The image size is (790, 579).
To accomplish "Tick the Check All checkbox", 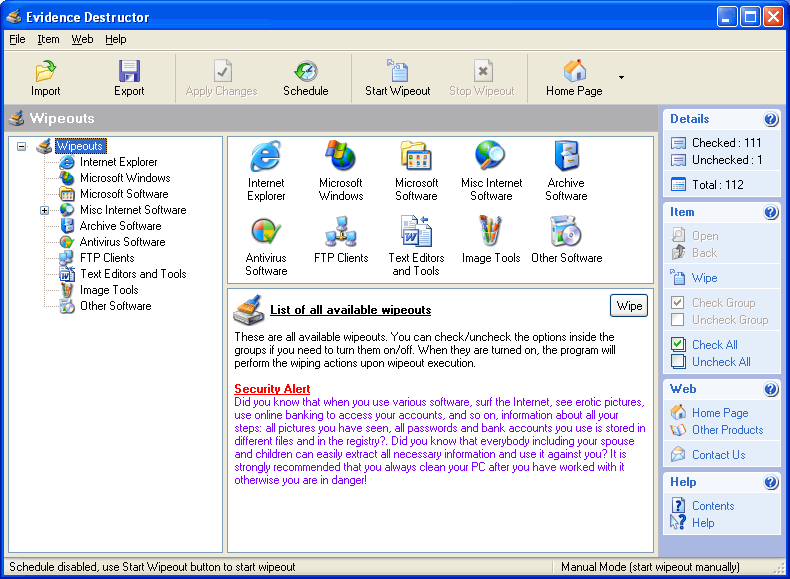I will pos(678,345).
